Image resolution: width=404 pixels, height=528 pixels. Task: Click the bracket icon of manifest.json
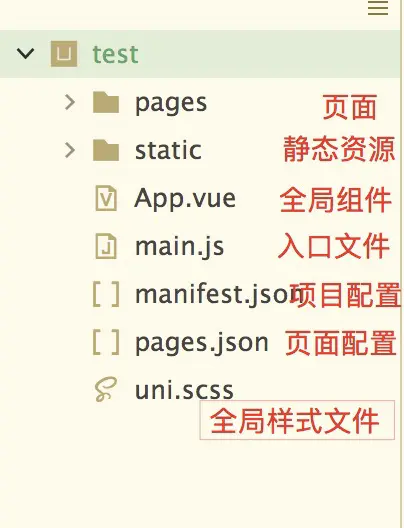(106, 294)
